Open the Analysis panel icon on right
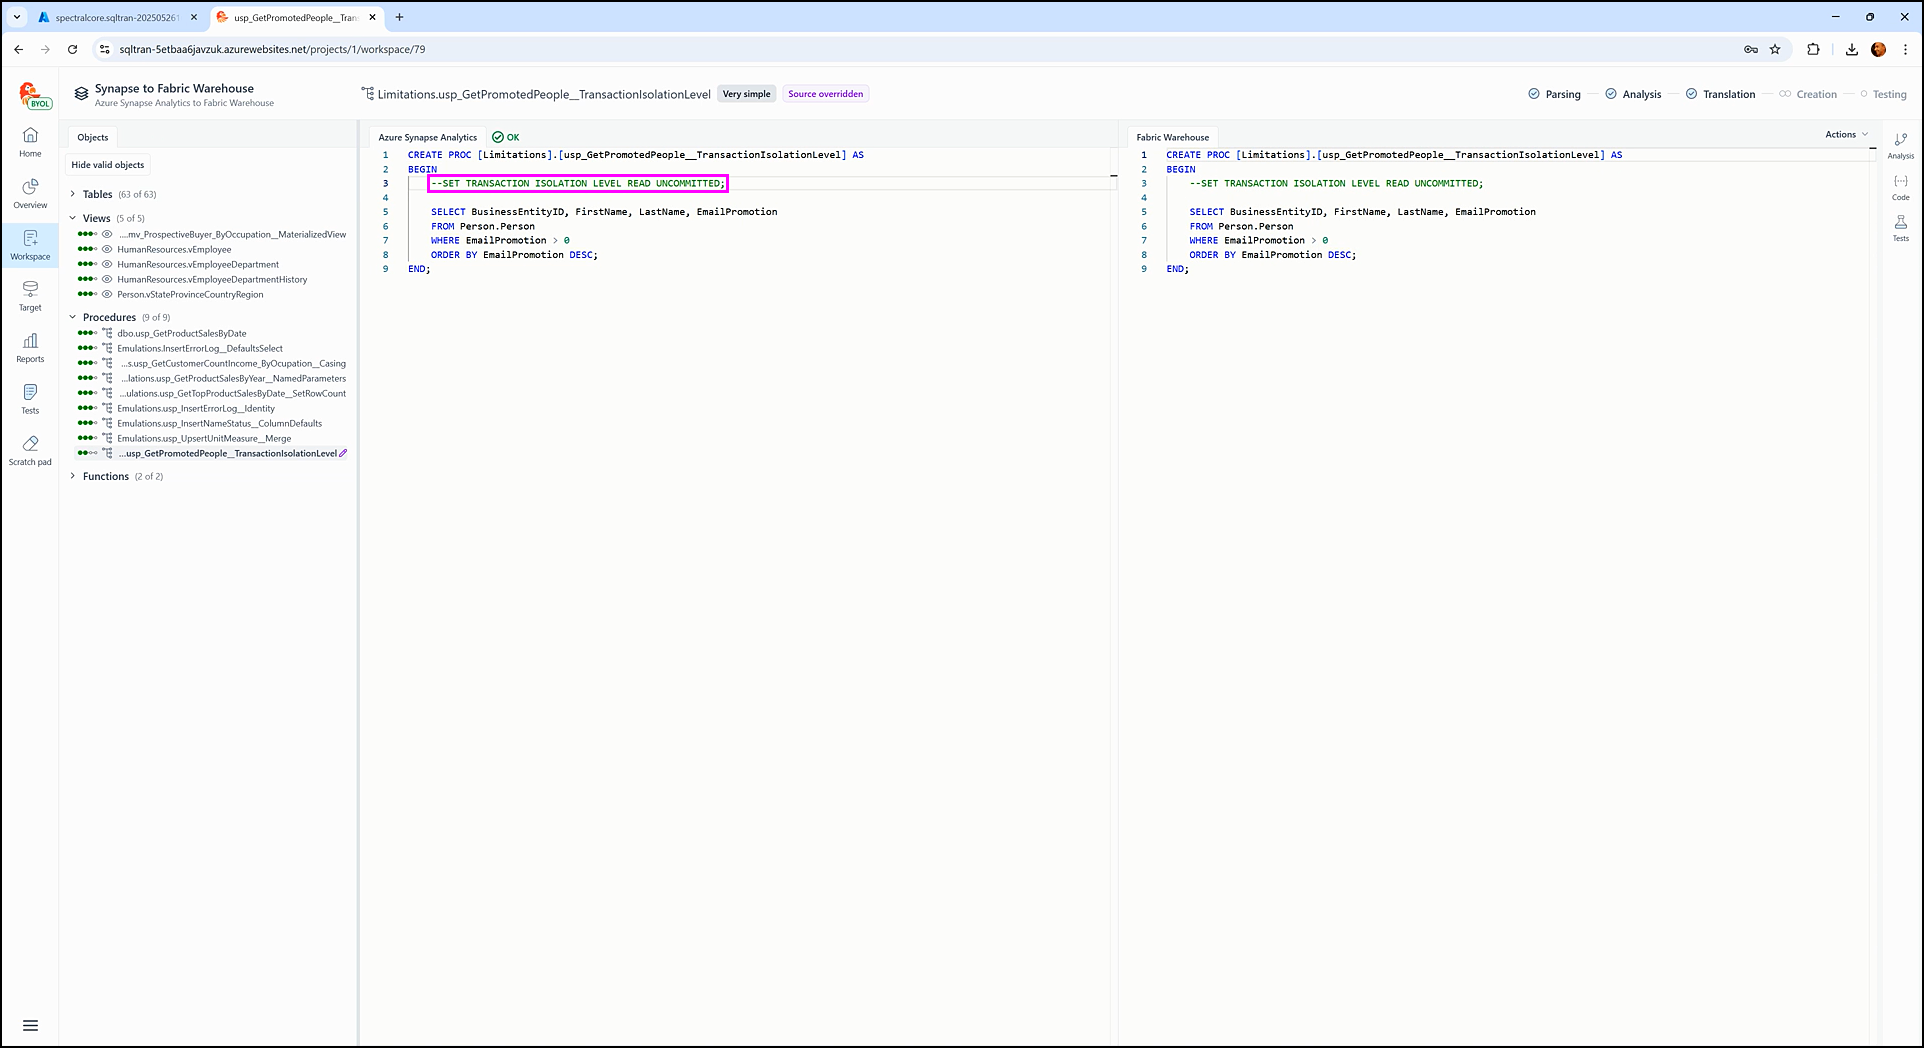 coord(1900,145)
